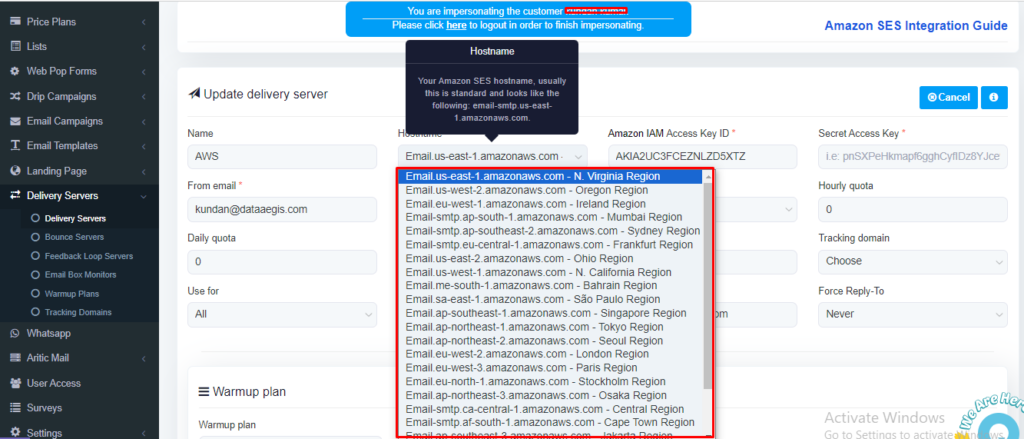Click the blue info icon button
Screen dimensions: 1024x439
[994, 97]
